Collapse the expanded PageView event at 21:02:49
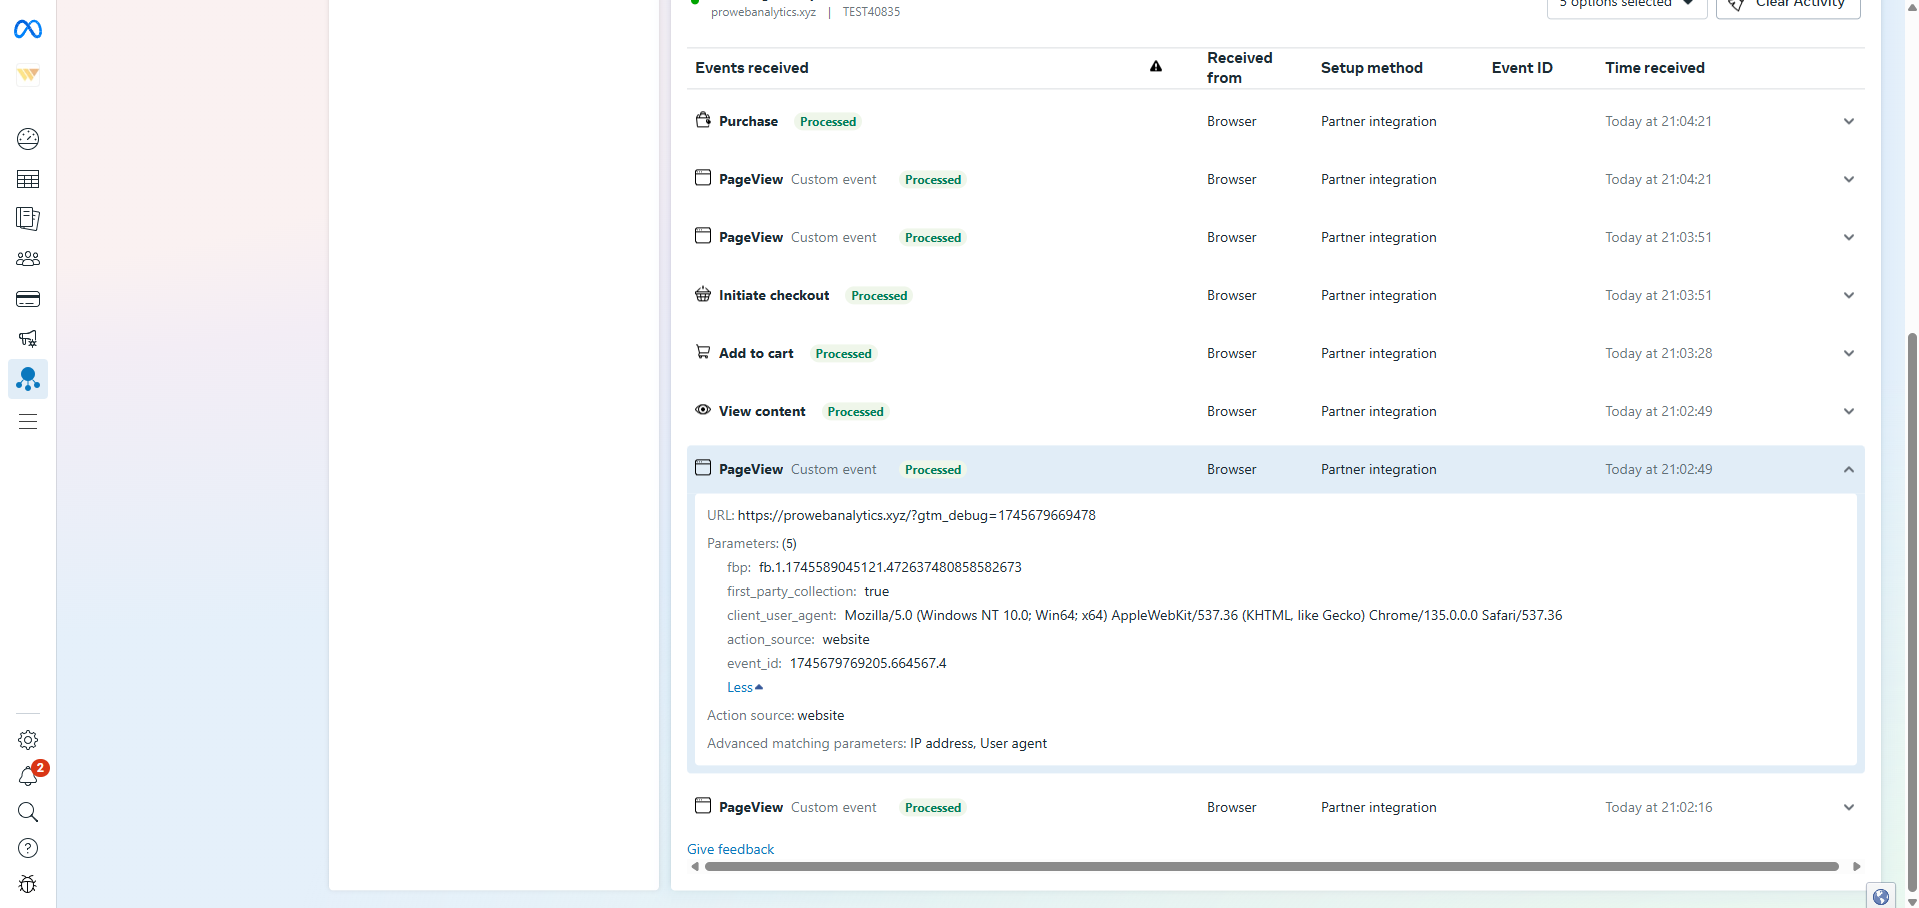 click(1848, 470)
